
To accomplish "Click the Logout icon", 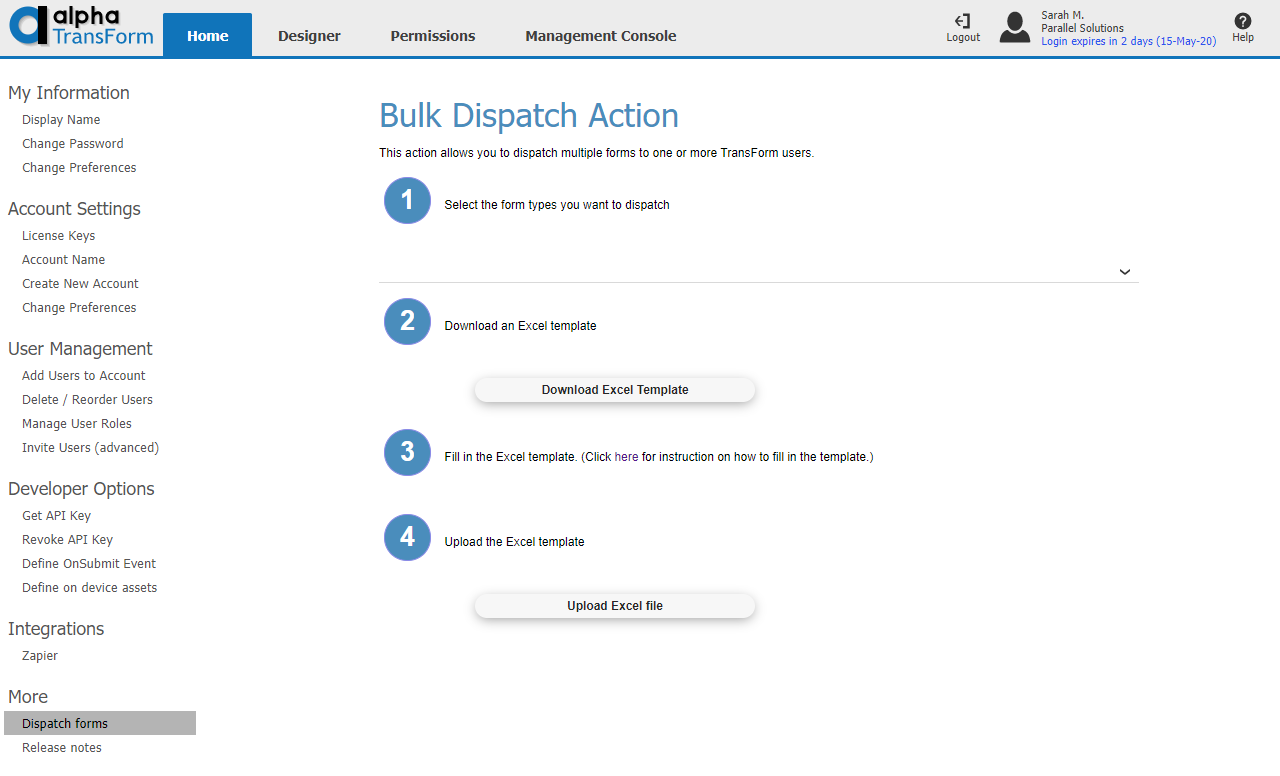I will tap(962, 25).
